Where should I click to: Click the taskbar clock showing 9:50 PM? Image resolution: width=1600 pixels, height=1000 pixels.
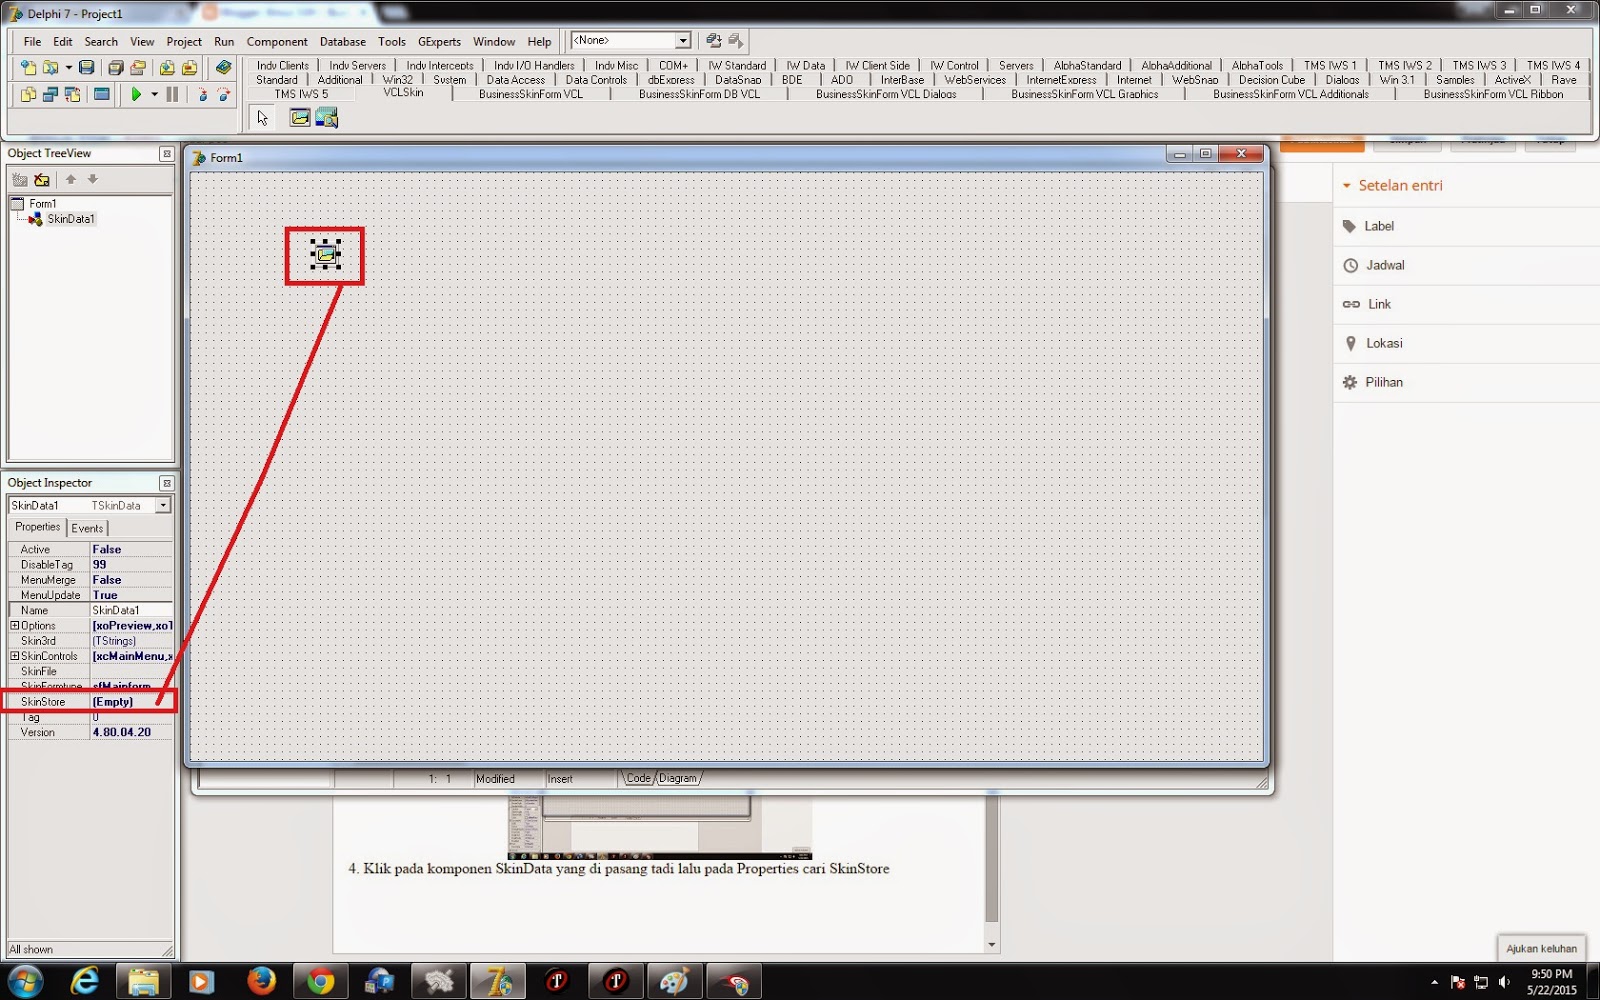tap(1551, 982)
